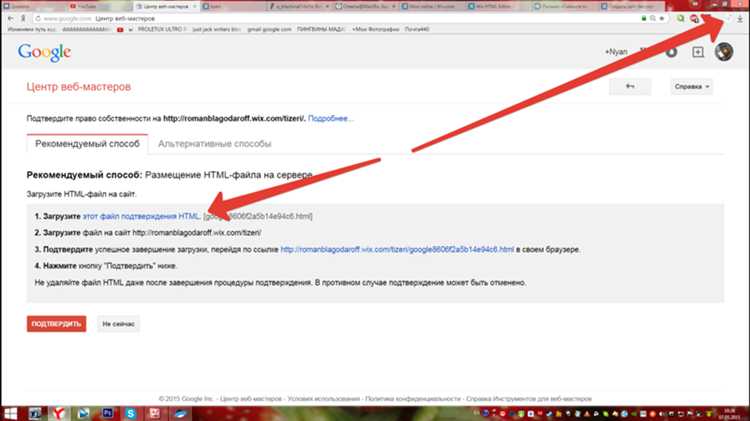Image resolution: width=750 pixels, height=421 pixels.
Task: Open the Google account avatar
Action: click(724, 52)
